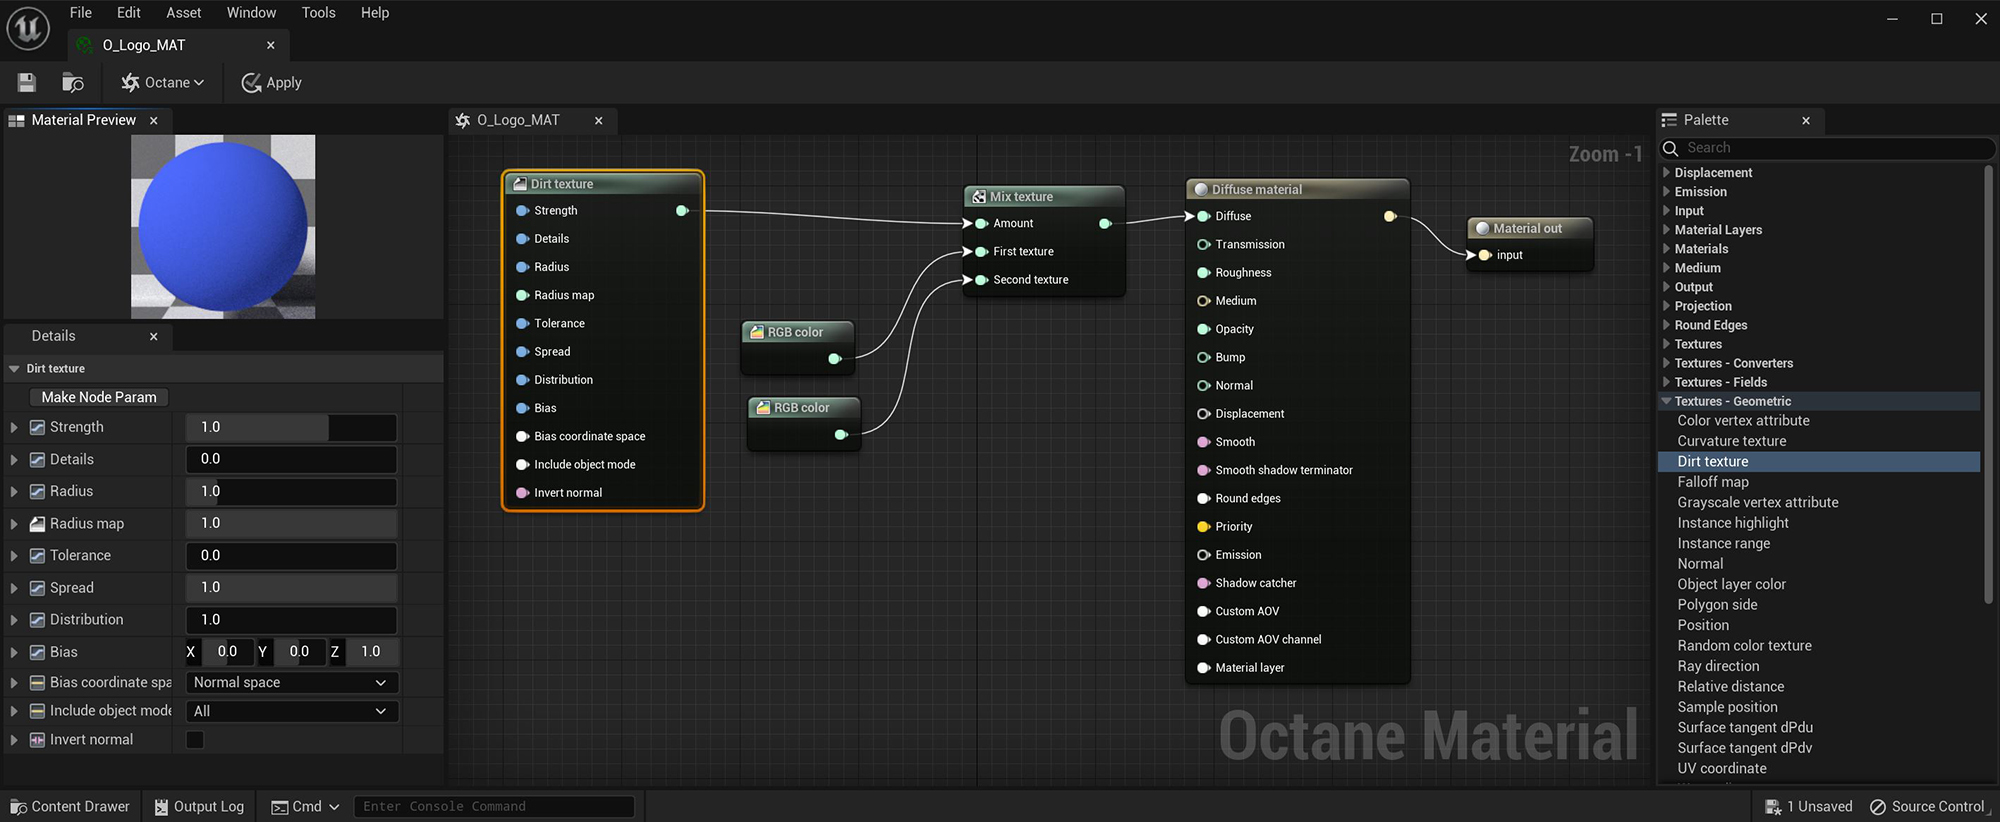Click the Dirt texture Strength output pin
The height and width of the screenshot is (822, 2000).
pyautogui.click(x=682, y=211)
